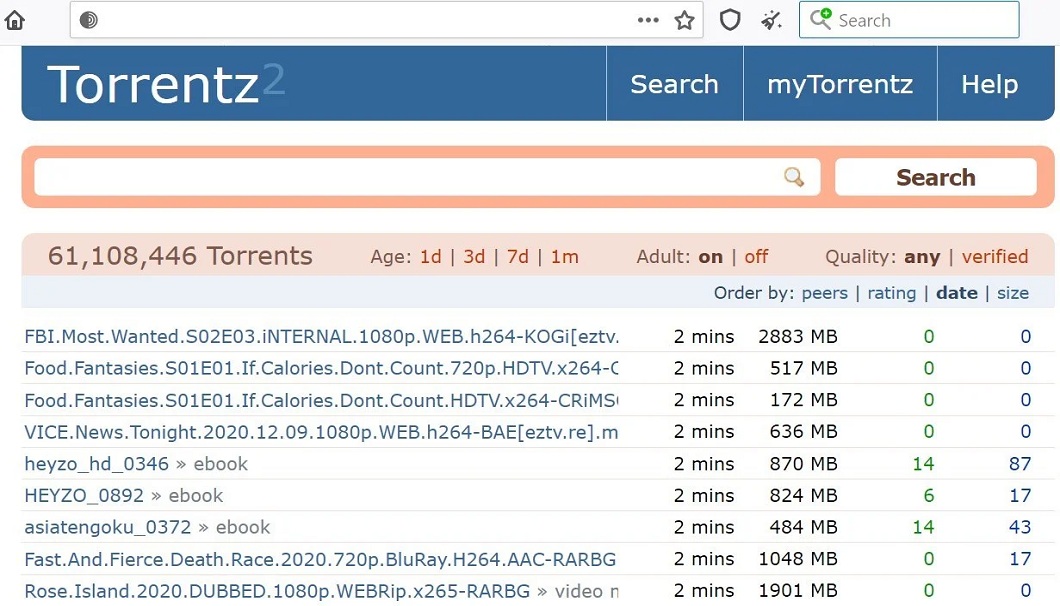Click the search engine icon in browser search box
Image resolution: width=1060 pixels, height=606 pixels.
821,19
